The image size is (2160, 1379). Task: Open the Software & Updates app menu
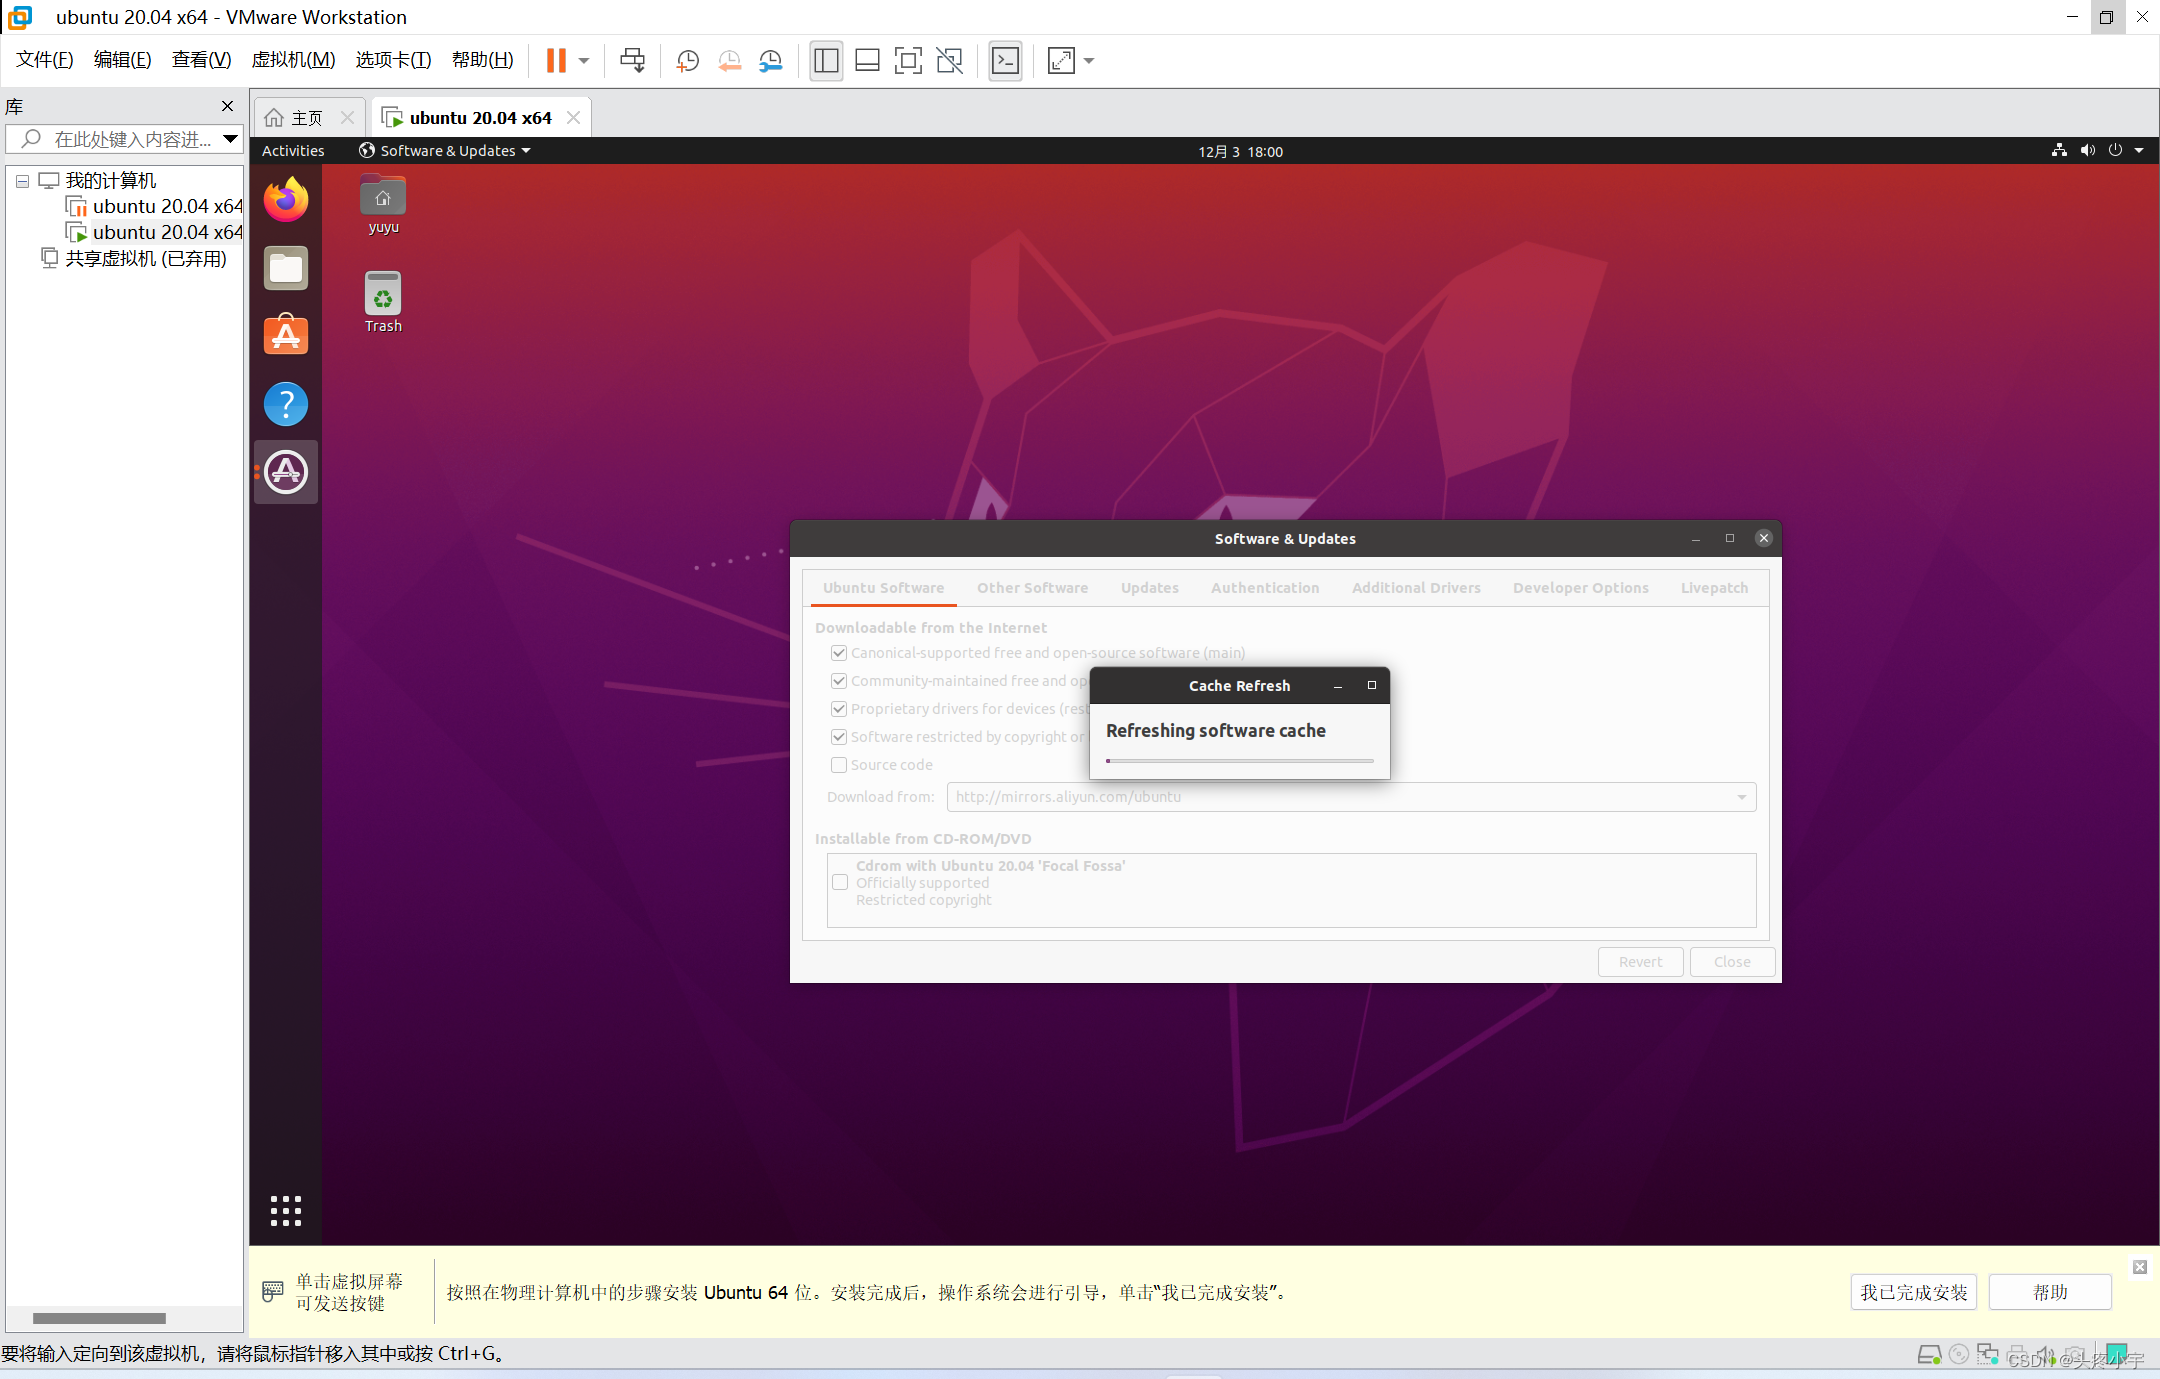445,151
